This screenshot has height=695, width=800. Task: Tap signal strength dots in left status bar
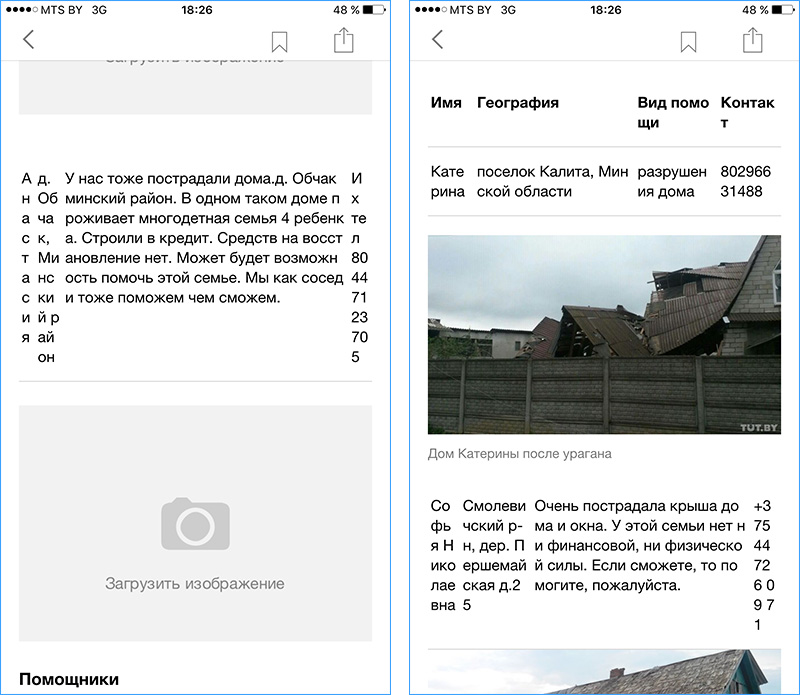pyautogui.click(x=21, y=10)
